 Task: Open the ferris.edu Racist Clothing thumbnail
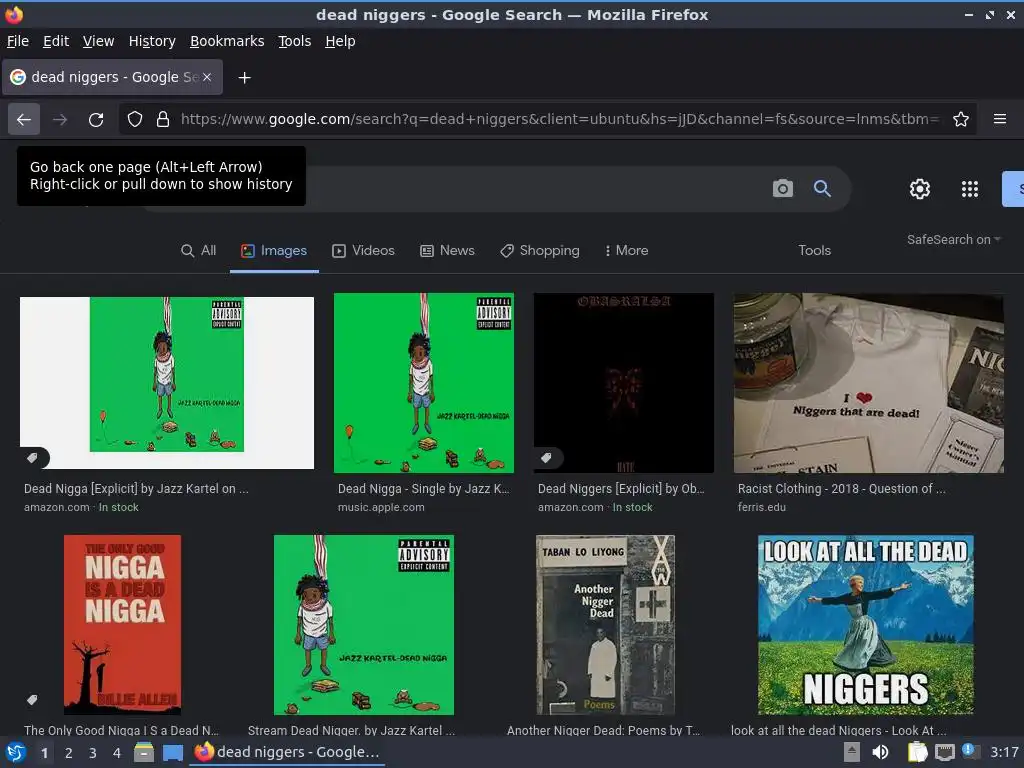coord(869,383)
